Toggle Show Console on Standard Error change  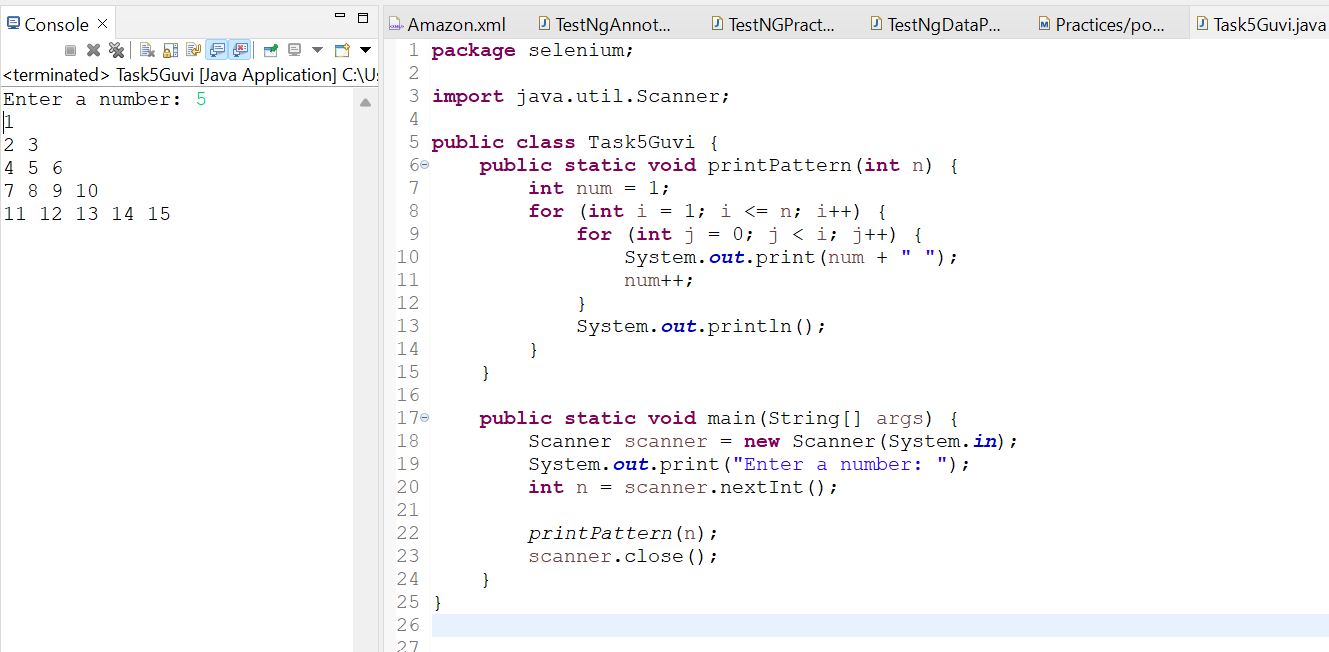pos(240,50)
